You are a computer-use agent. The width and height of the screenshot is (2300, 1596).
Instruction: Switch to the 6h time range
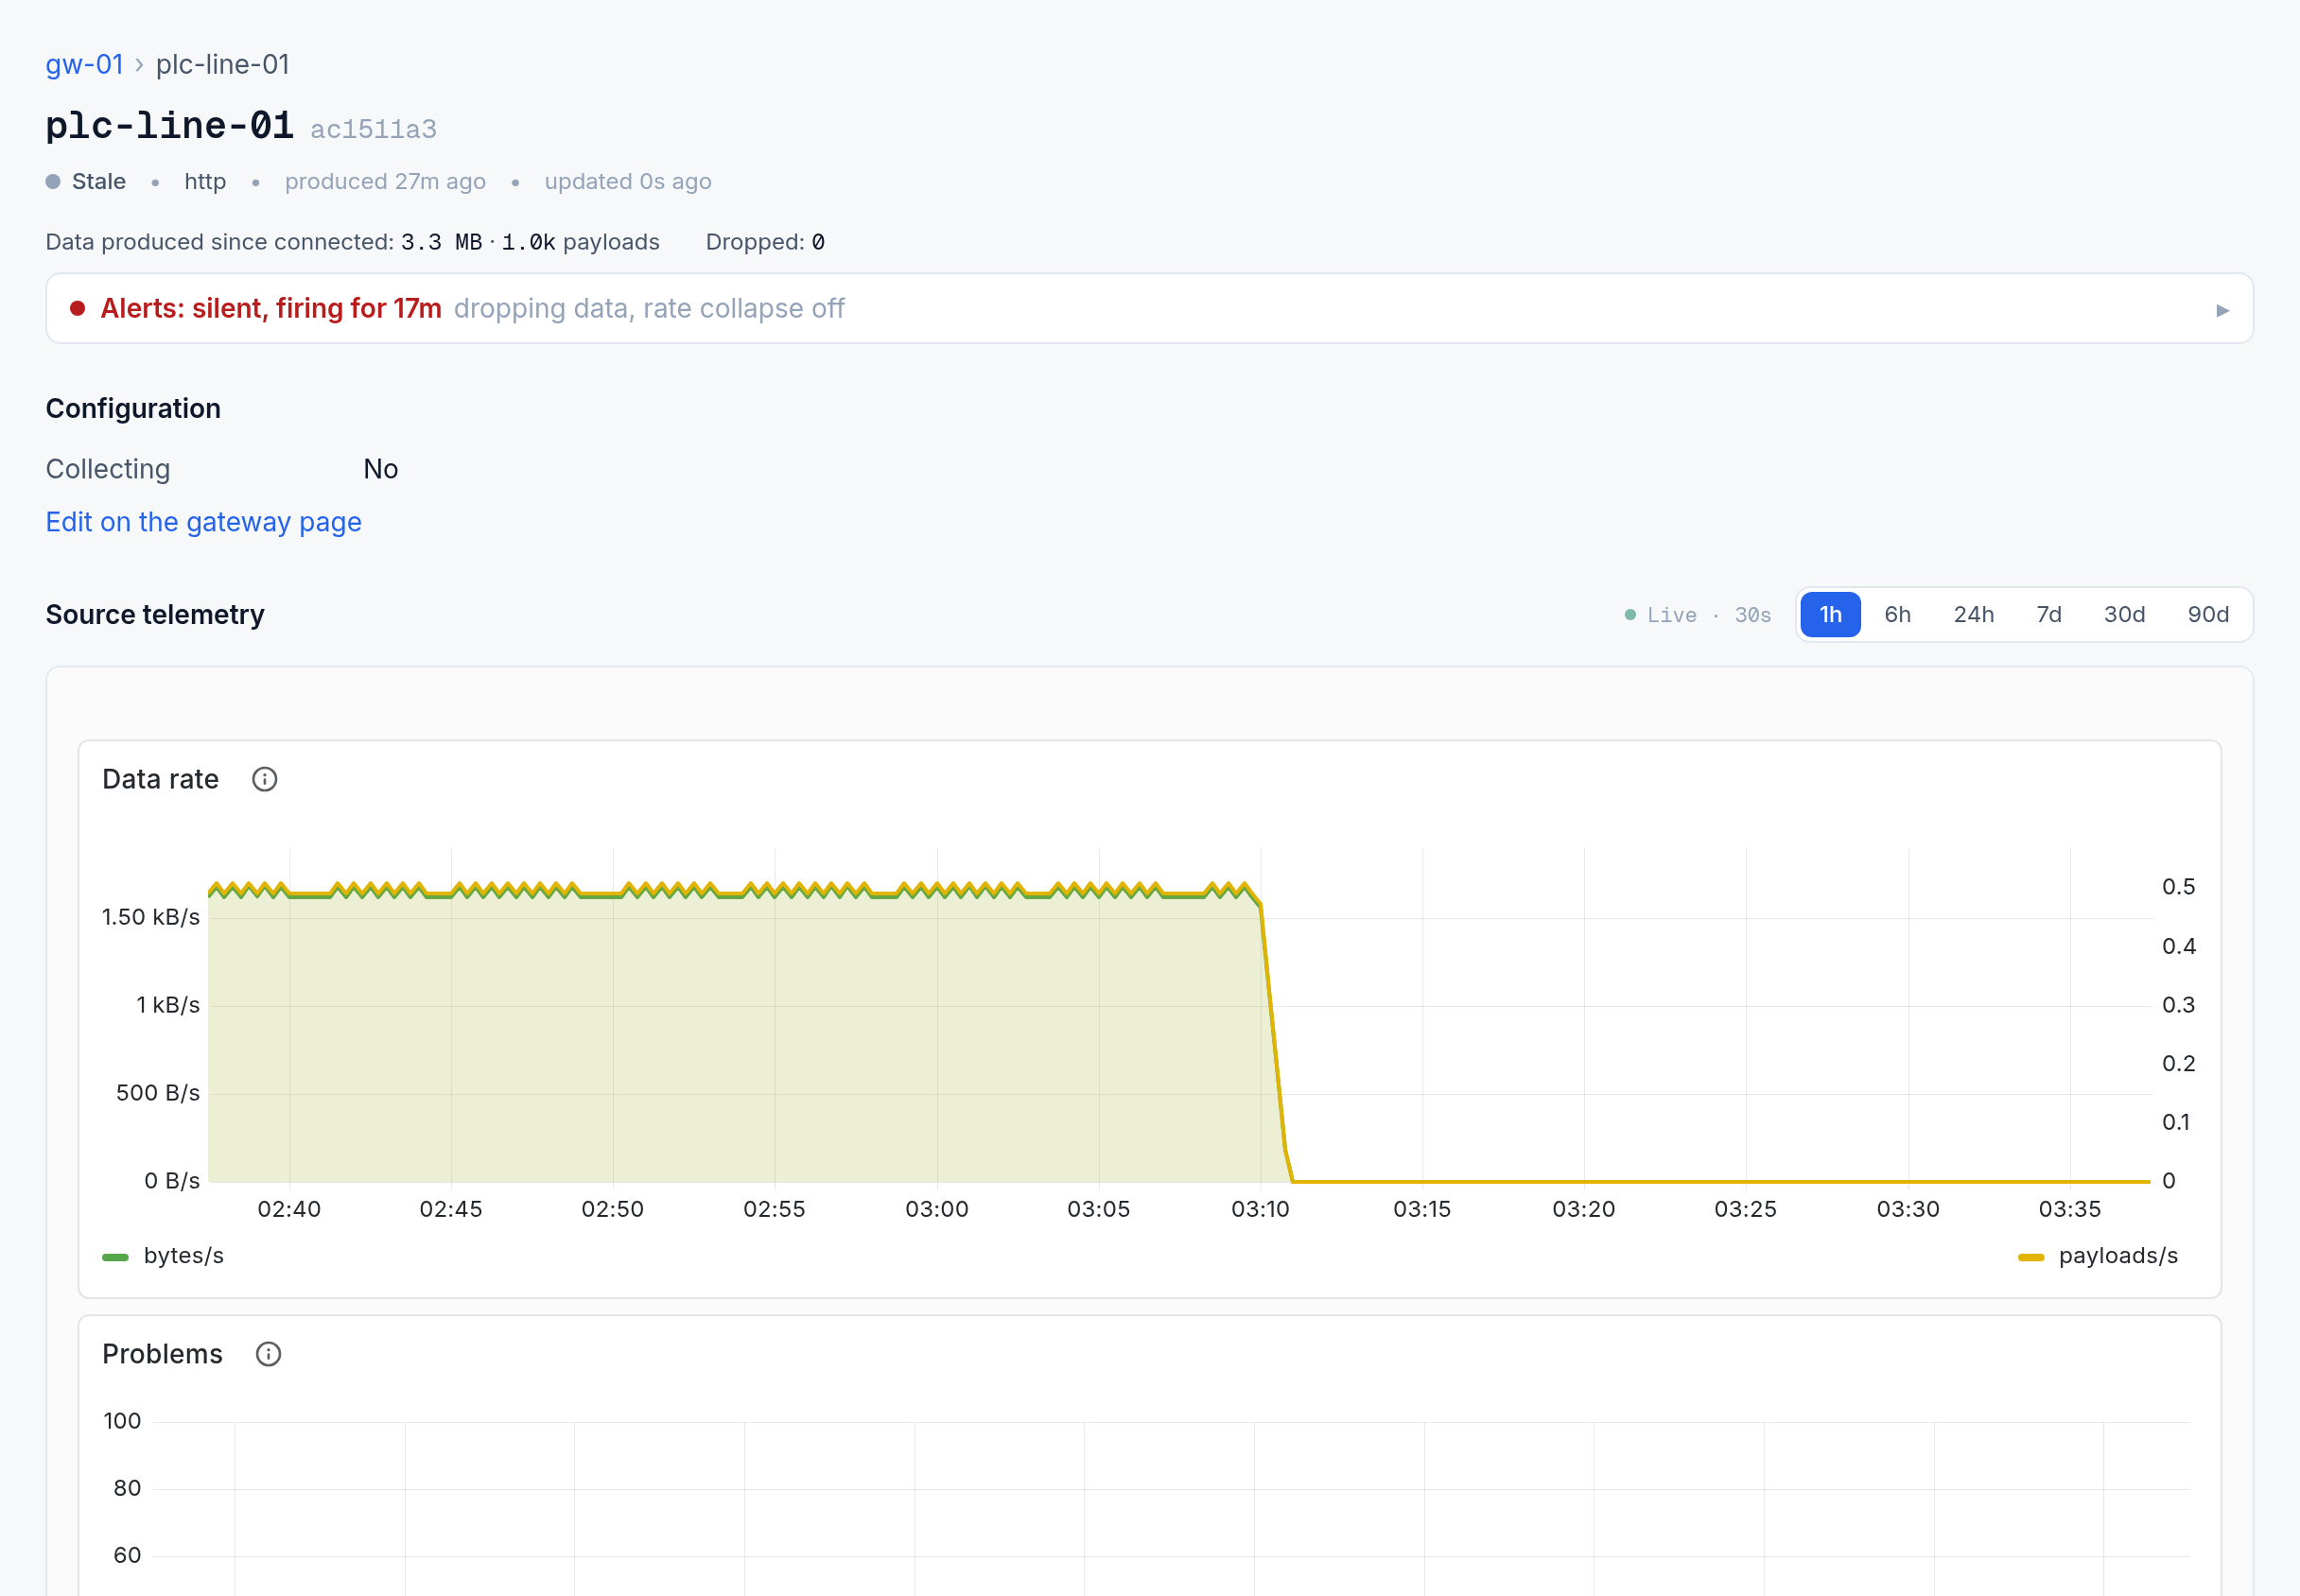tap(1897, 614)
